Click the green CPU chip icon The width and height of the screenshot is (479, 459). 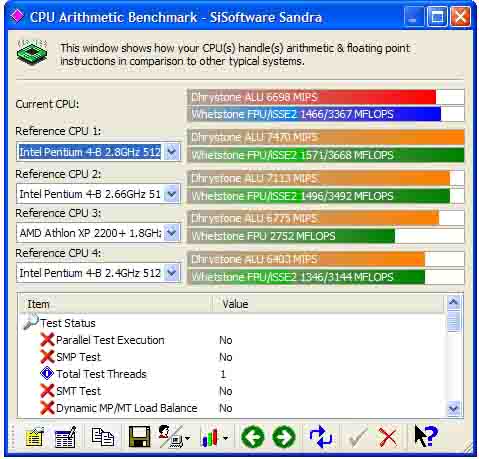point(32,53)
